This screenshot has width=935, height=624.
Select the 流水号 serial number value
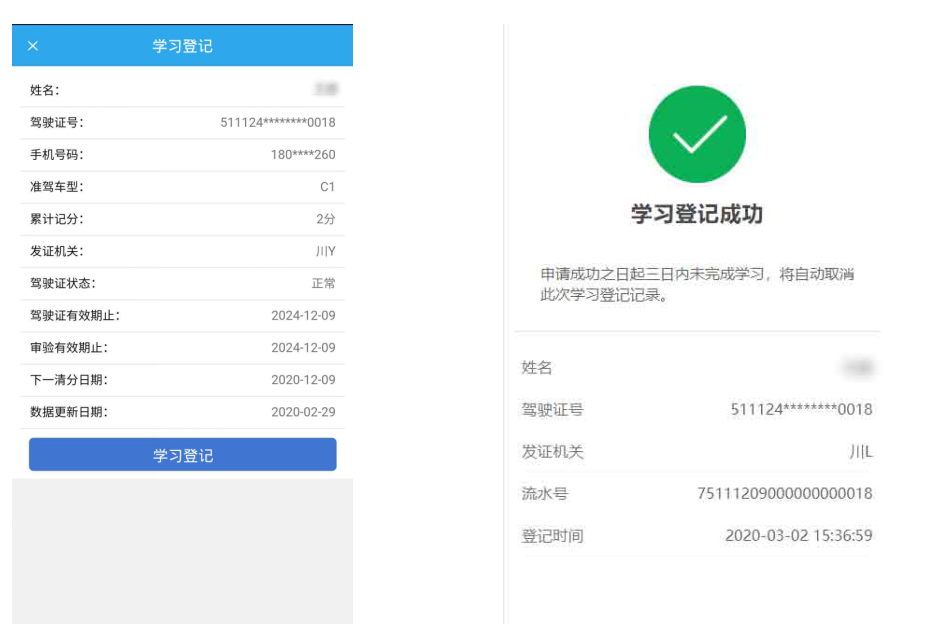[x=784, y=493]
